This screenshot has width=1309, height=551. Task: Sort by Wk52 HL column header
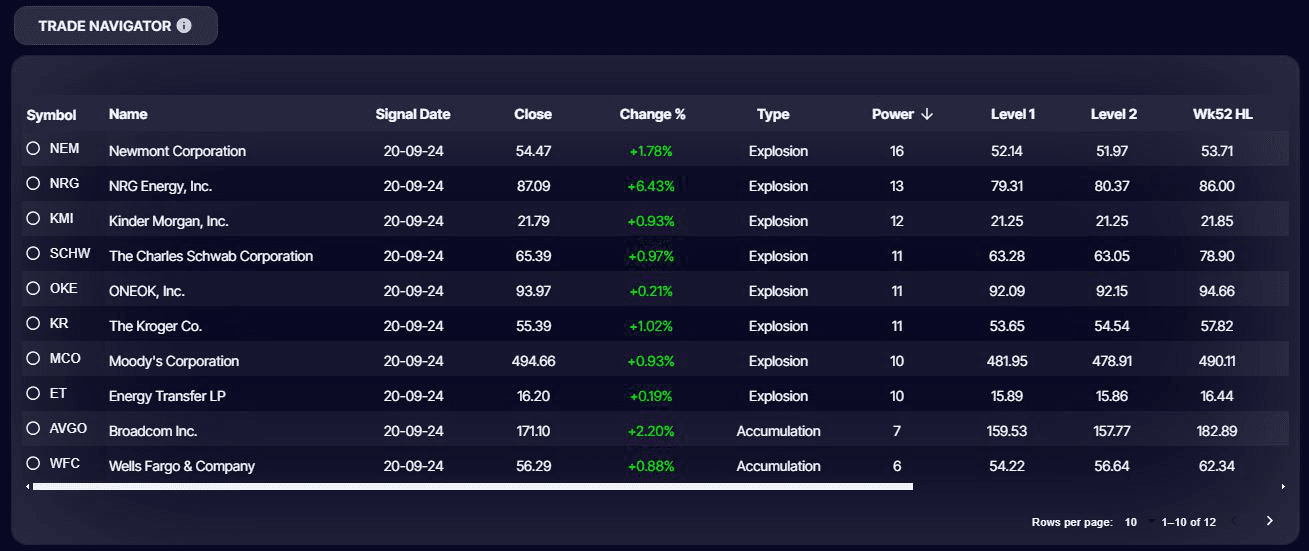pyautogui.click(x=1222, y=114)
